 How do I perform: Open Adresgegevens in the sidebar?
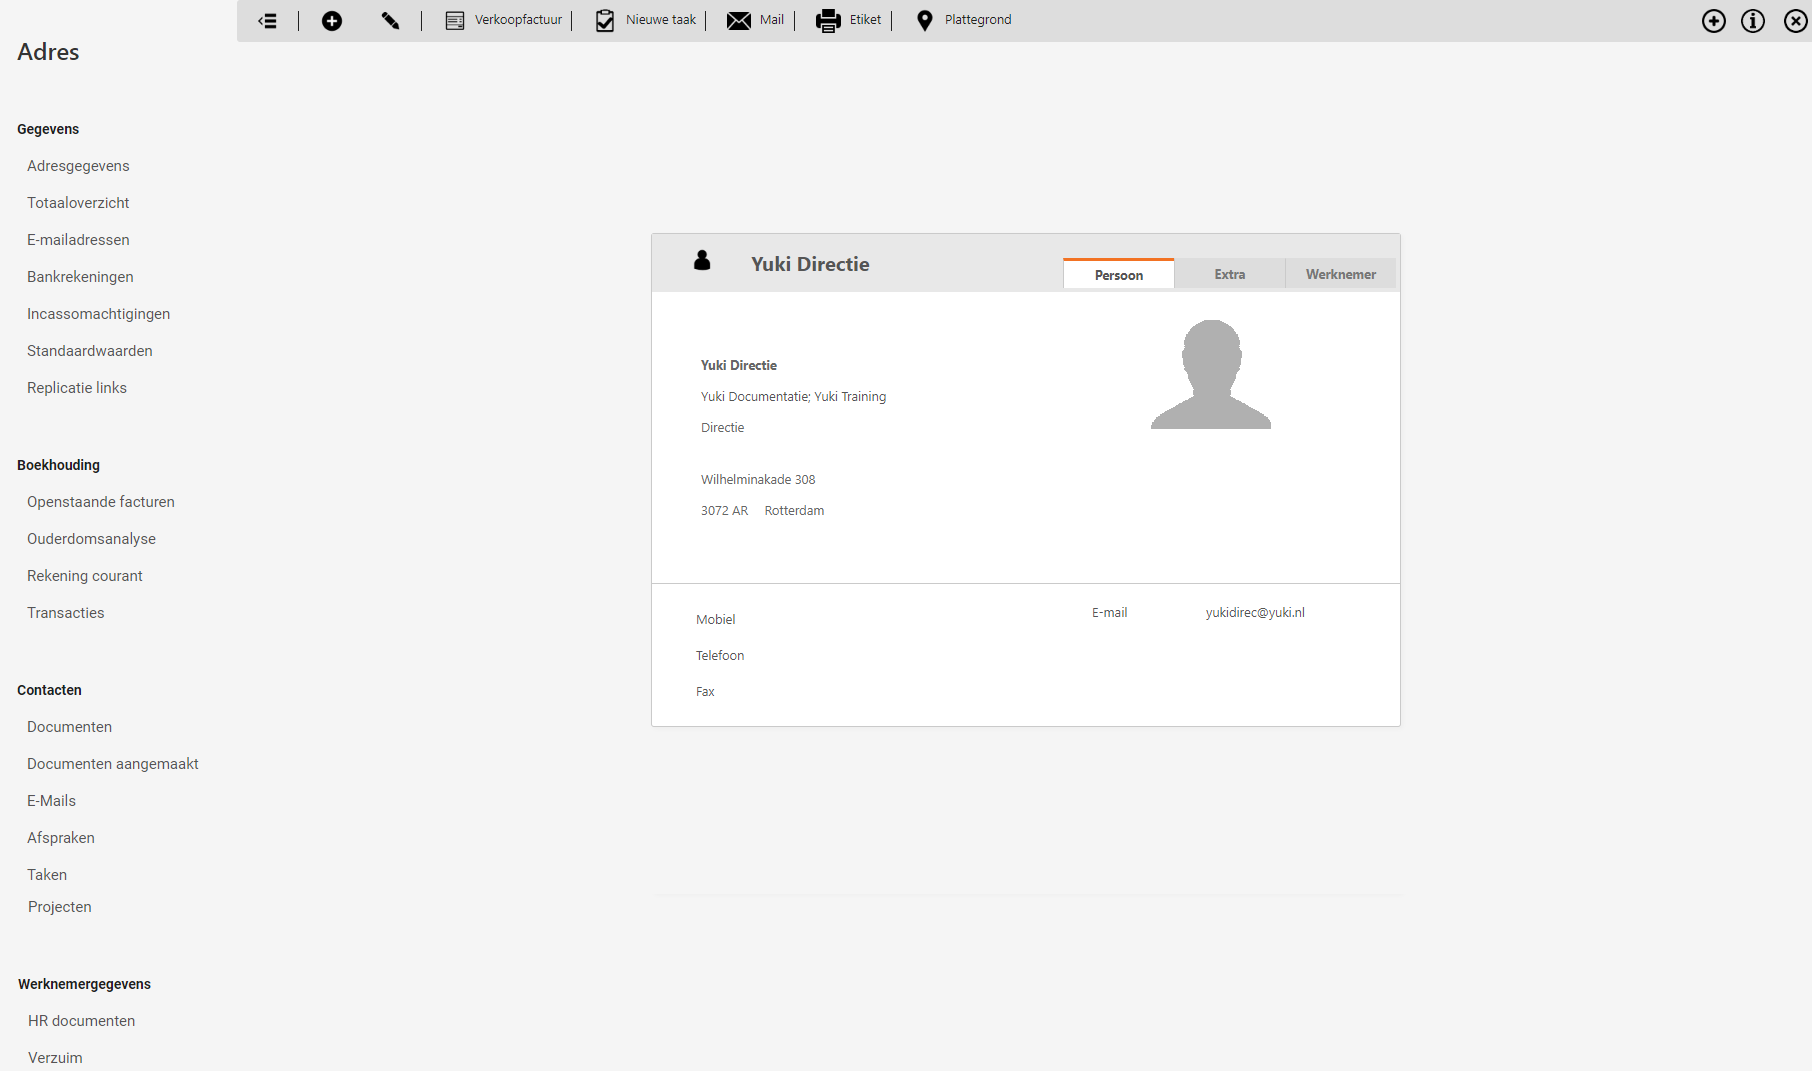[x=78, y=166]
